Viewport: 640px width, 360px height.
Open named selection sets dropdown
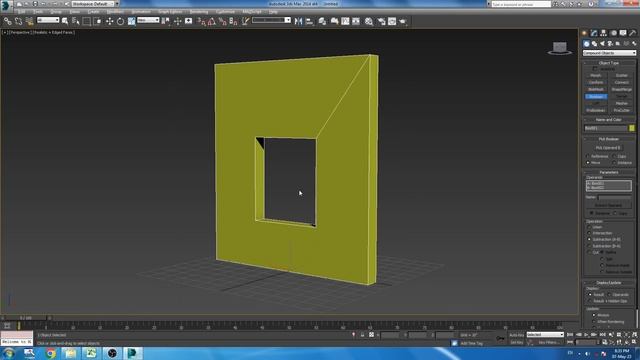point(271,20)
